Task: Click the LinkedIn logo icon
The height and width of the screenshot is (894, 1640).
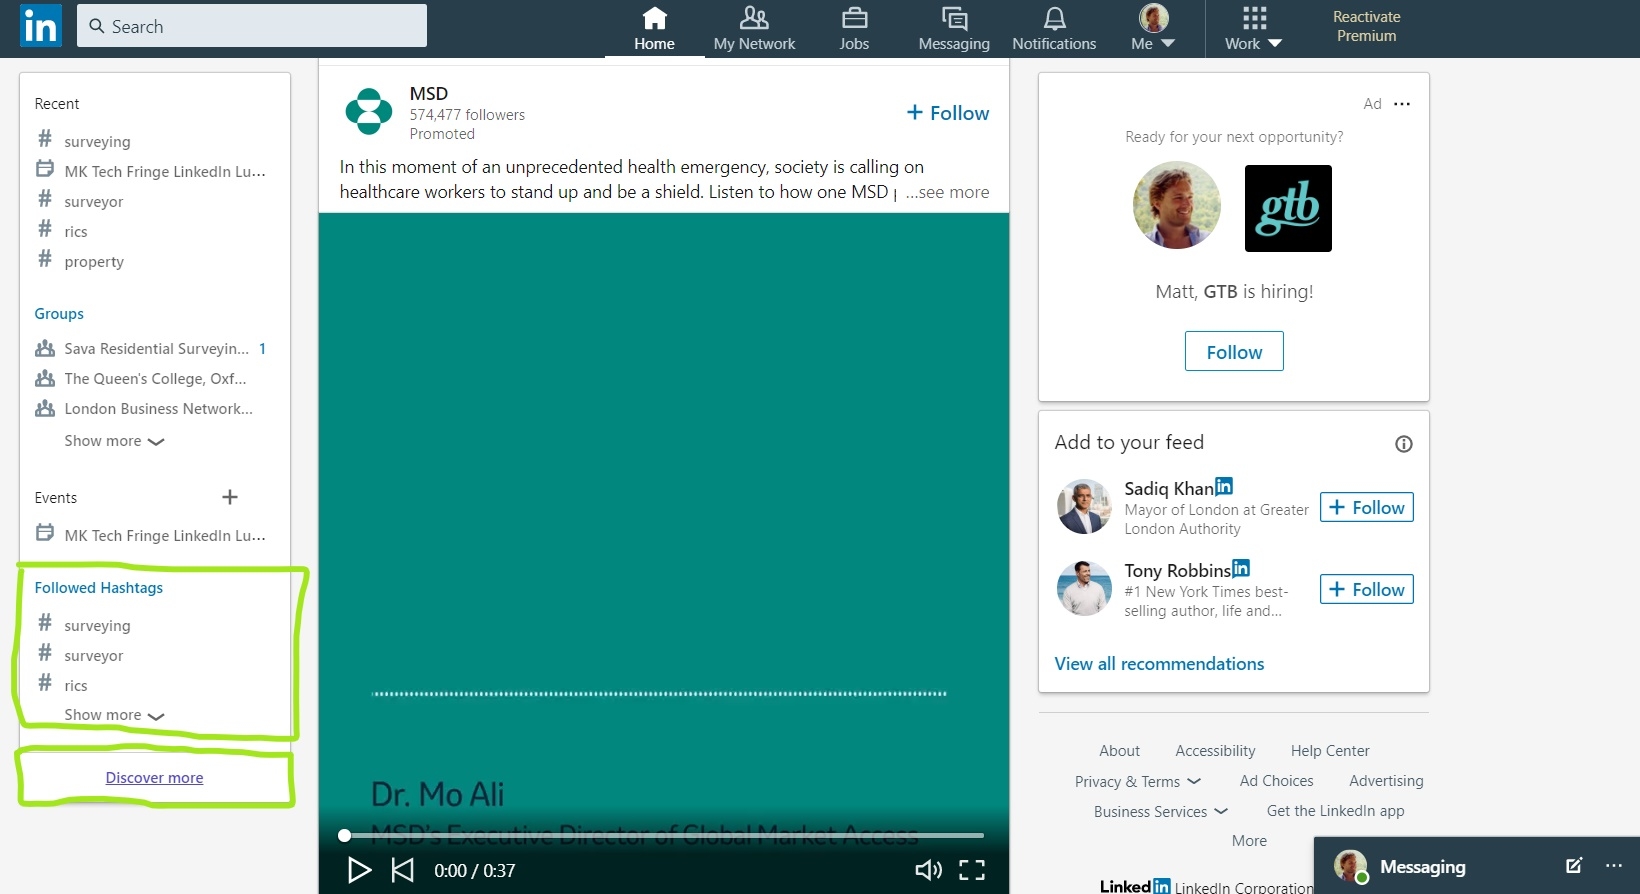Action: pyautogui.click(x=41, y=26)
